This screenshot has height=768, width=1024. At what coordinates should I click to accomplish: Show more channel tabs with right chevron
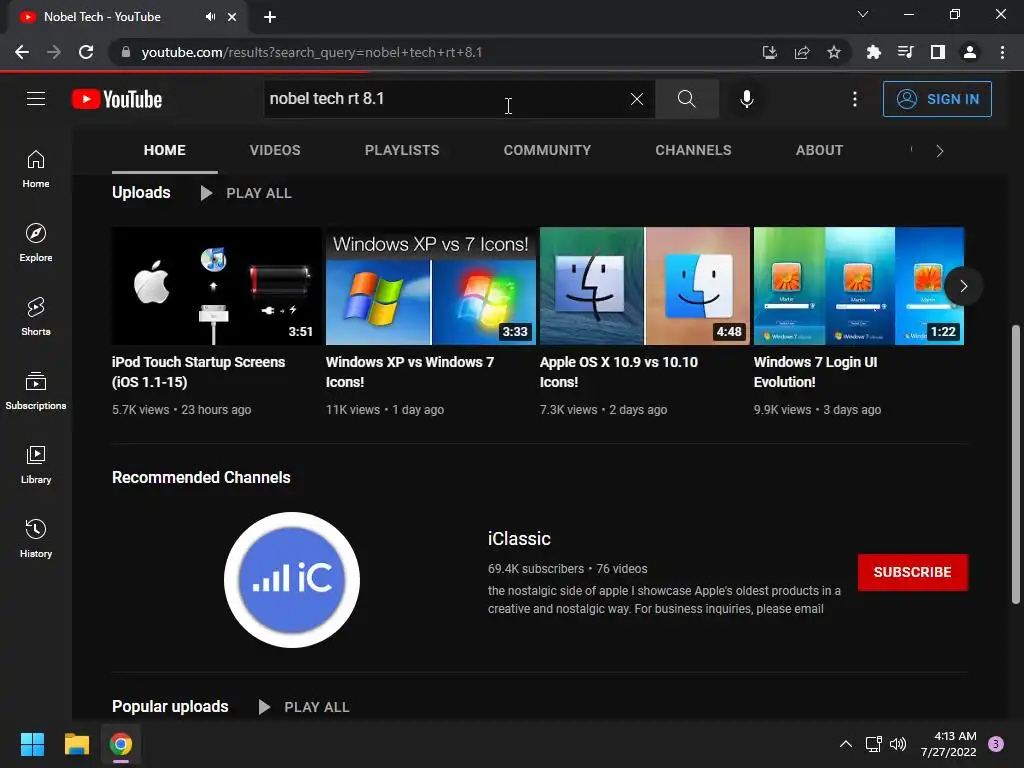coord(939,151)
